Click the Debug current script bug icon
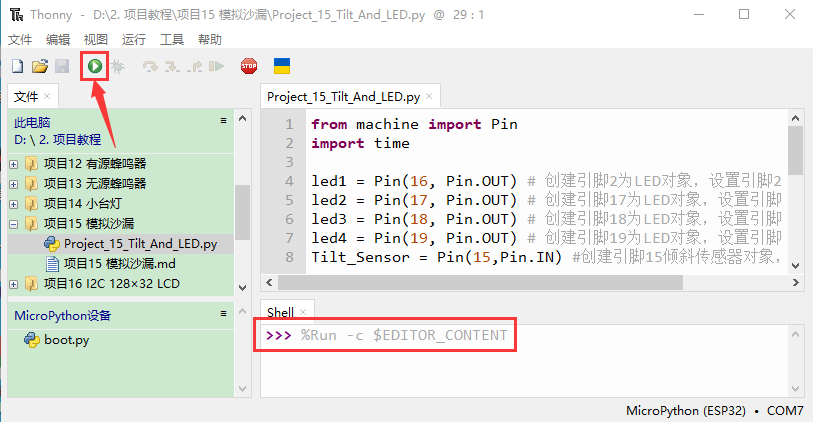The height and width of the screenshot is (422, 813). [117, 66]
